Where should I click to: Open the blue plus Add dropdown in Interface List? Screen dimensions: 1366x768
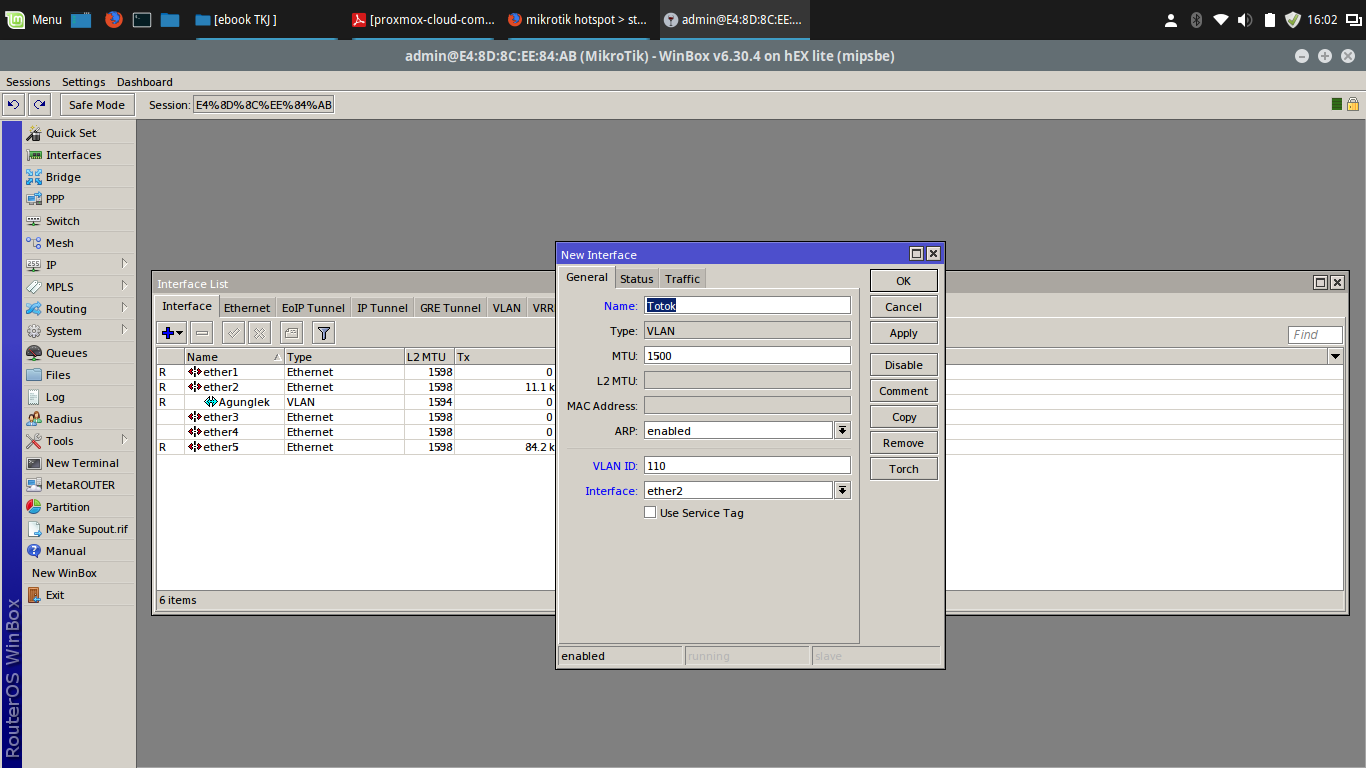tap(172, 333)
